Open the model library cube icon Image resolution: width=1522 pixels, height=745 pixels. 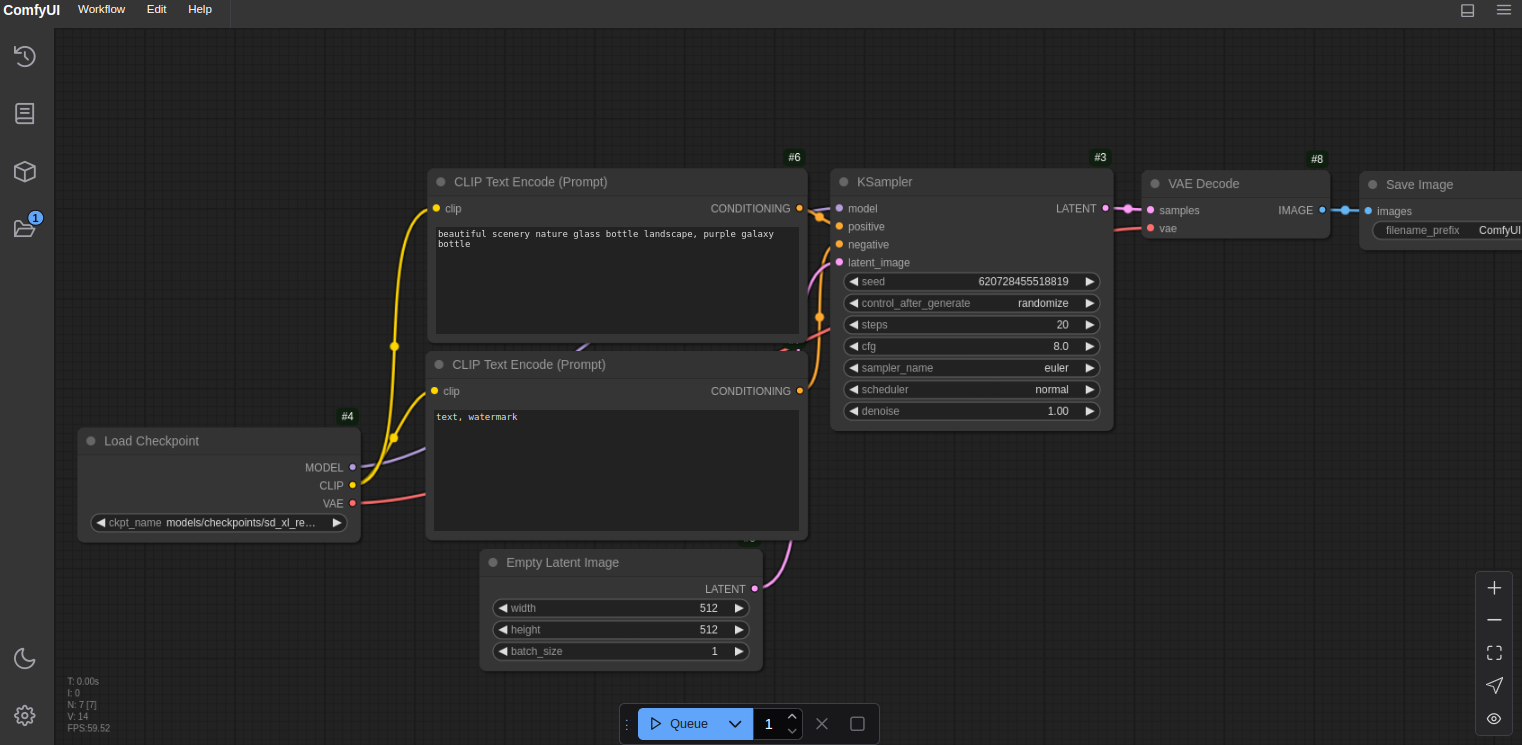pyautogui.click(x=25, y=171)
